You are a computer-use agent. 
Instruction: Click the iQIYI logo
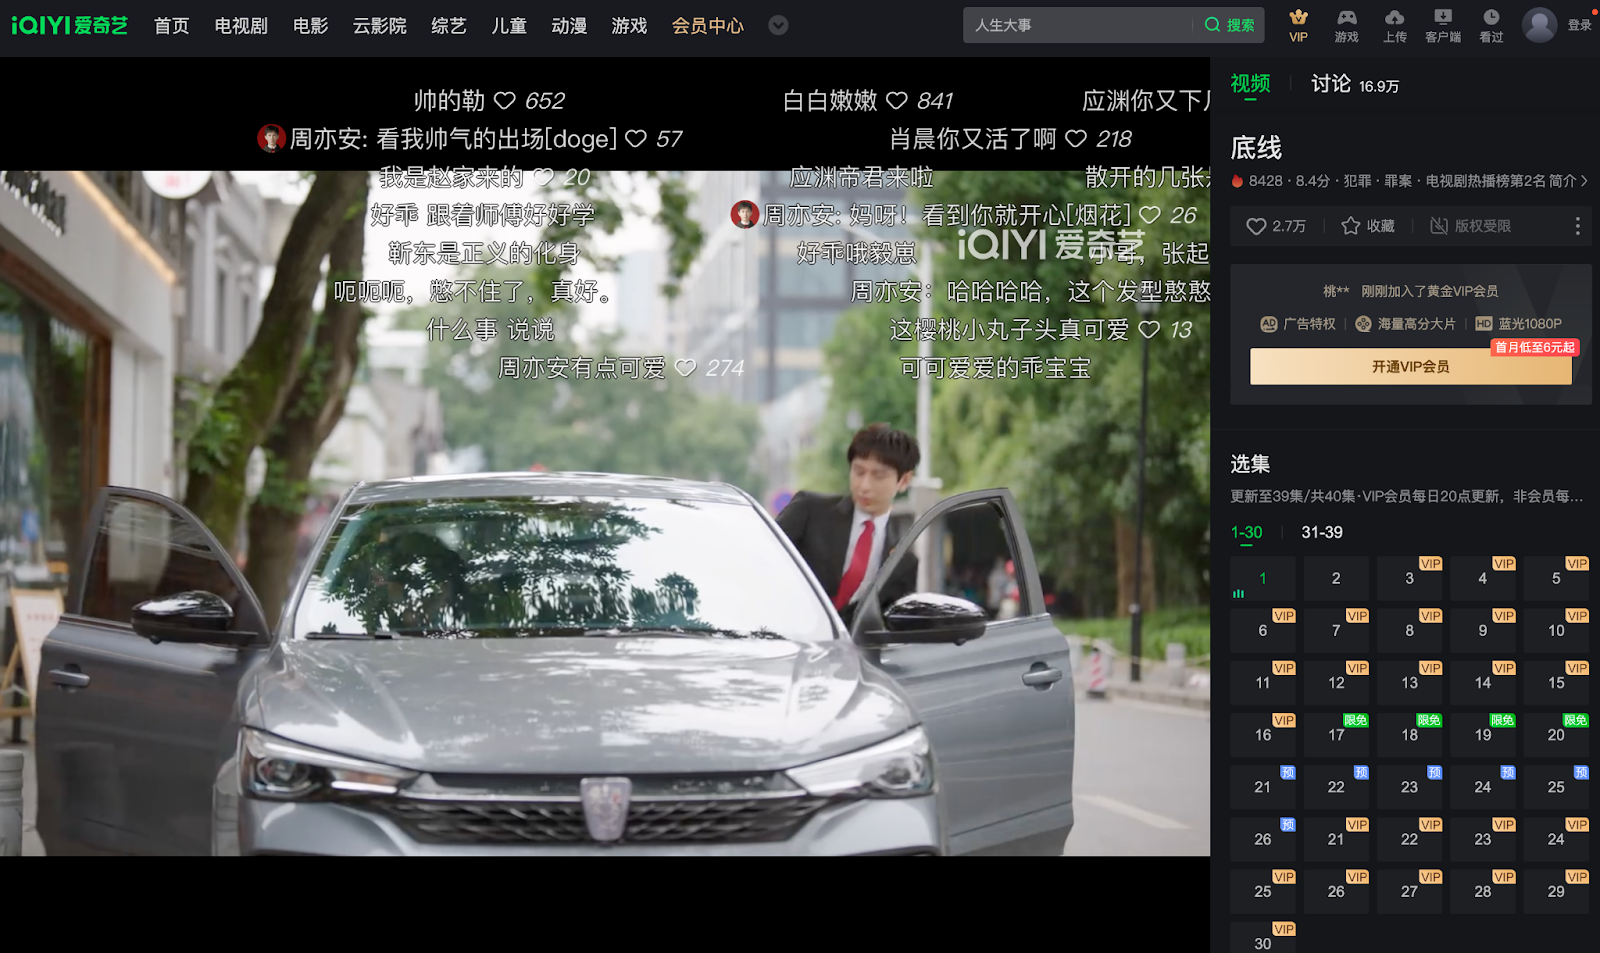69,25
